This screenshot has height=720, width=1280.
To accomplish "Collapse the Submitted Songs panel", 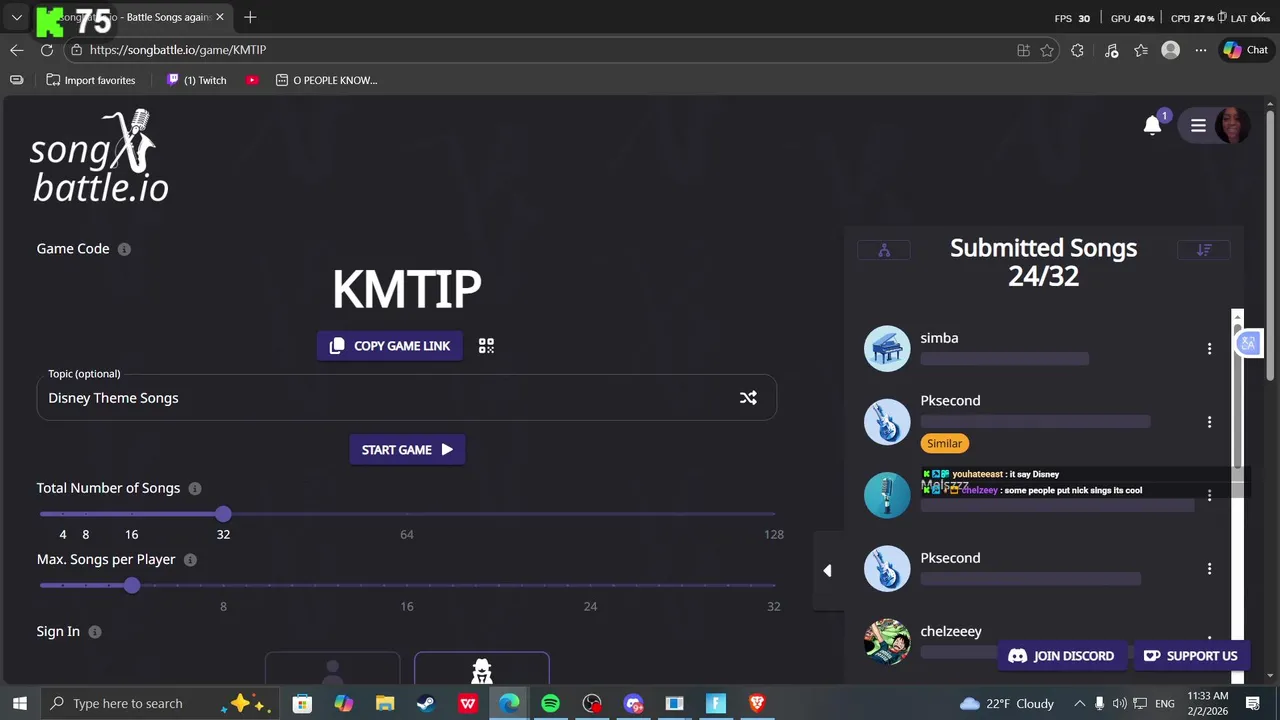I will [827, 571].
